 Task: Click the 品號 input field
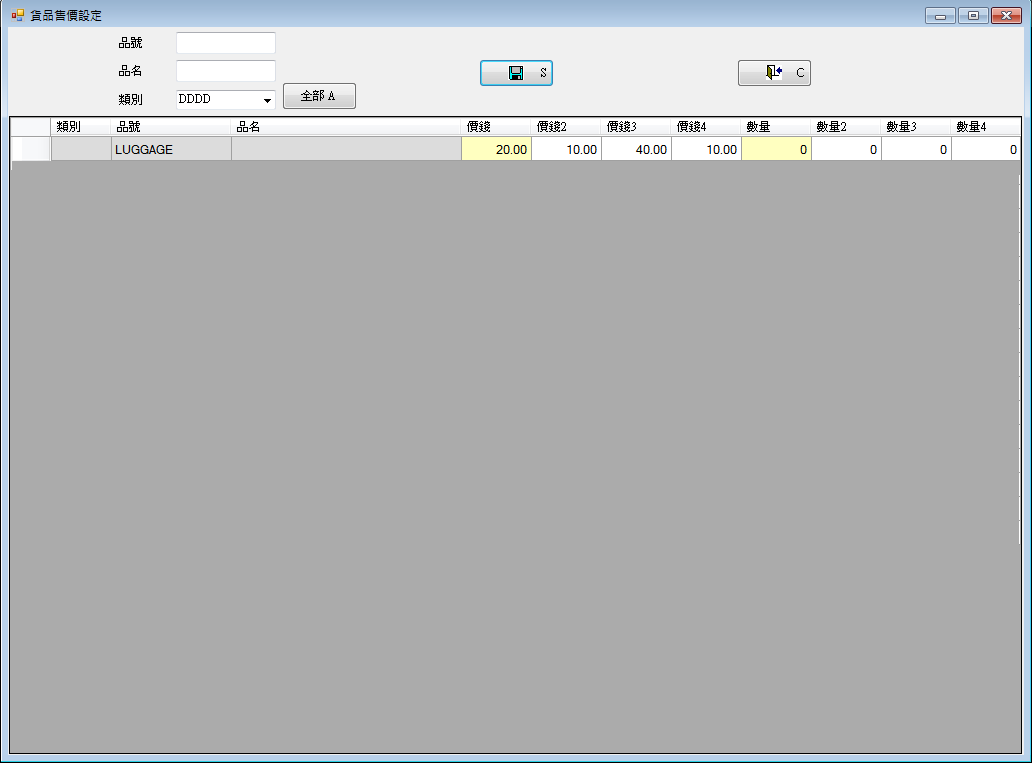pyautogui.click(x=225, y=43)
